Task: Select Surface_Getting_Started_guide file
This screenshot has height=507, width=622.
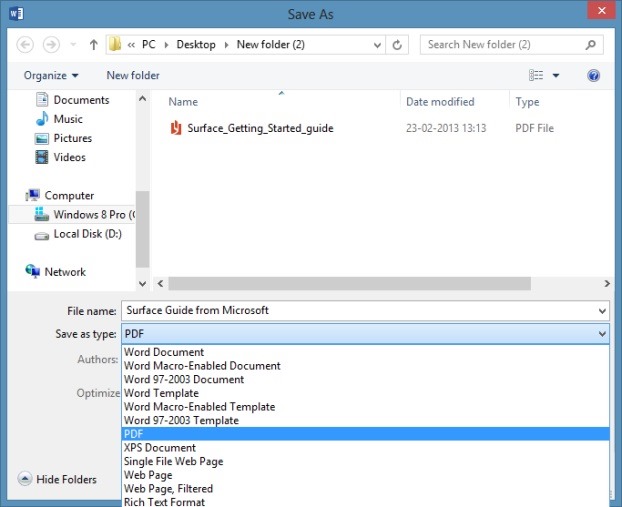Action: pos(260,128)
